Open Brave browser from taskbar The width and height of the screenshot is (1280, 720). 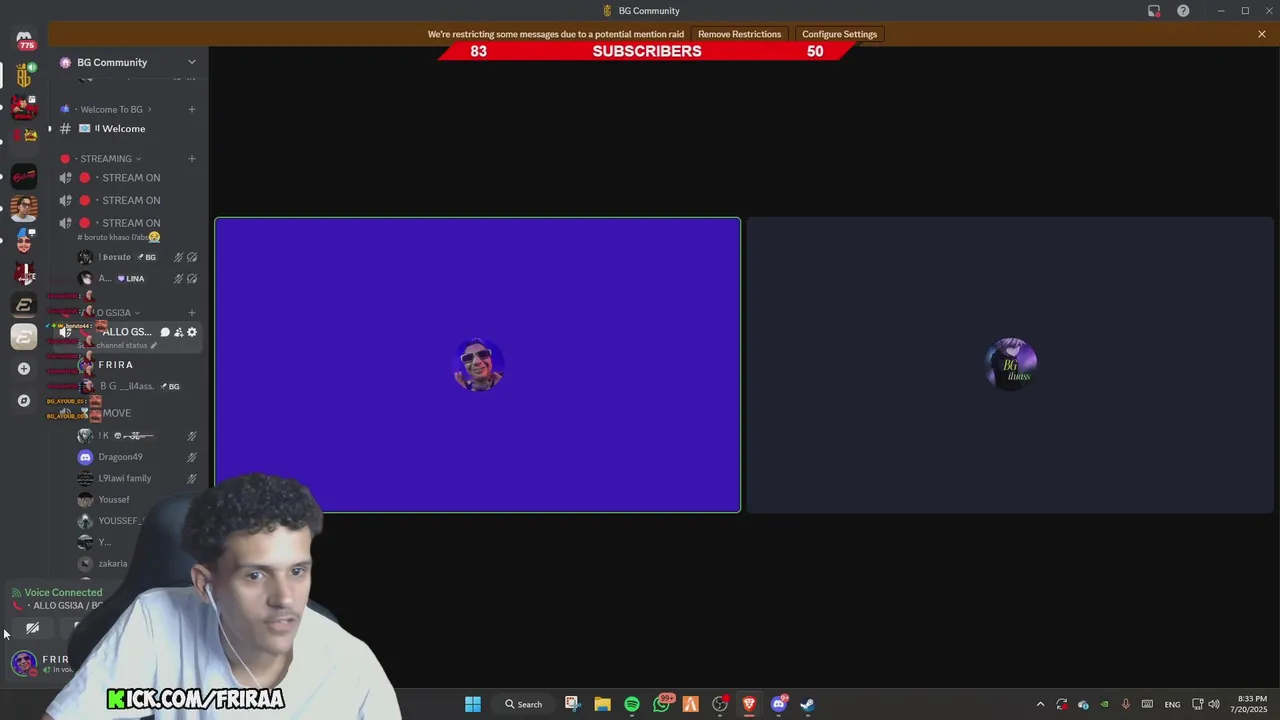click(749, 704)
